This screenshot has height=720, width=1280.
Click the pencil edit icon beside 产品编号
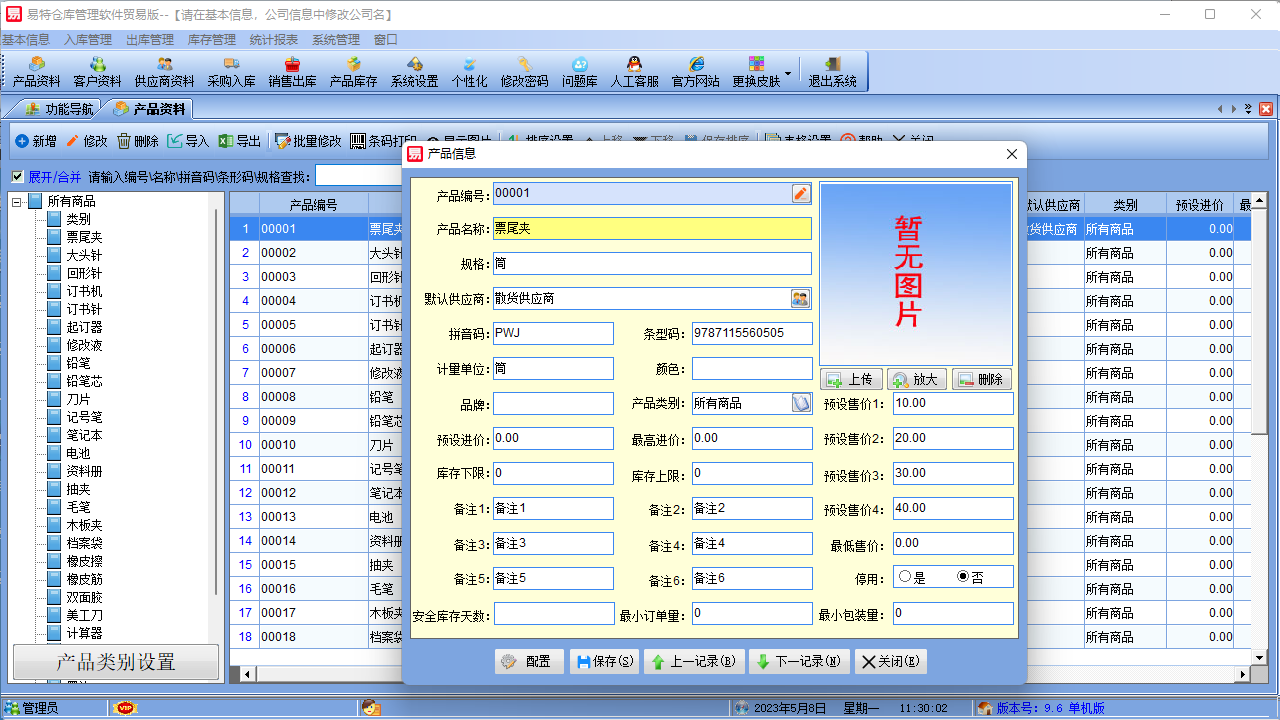click(x=799, y=194)
